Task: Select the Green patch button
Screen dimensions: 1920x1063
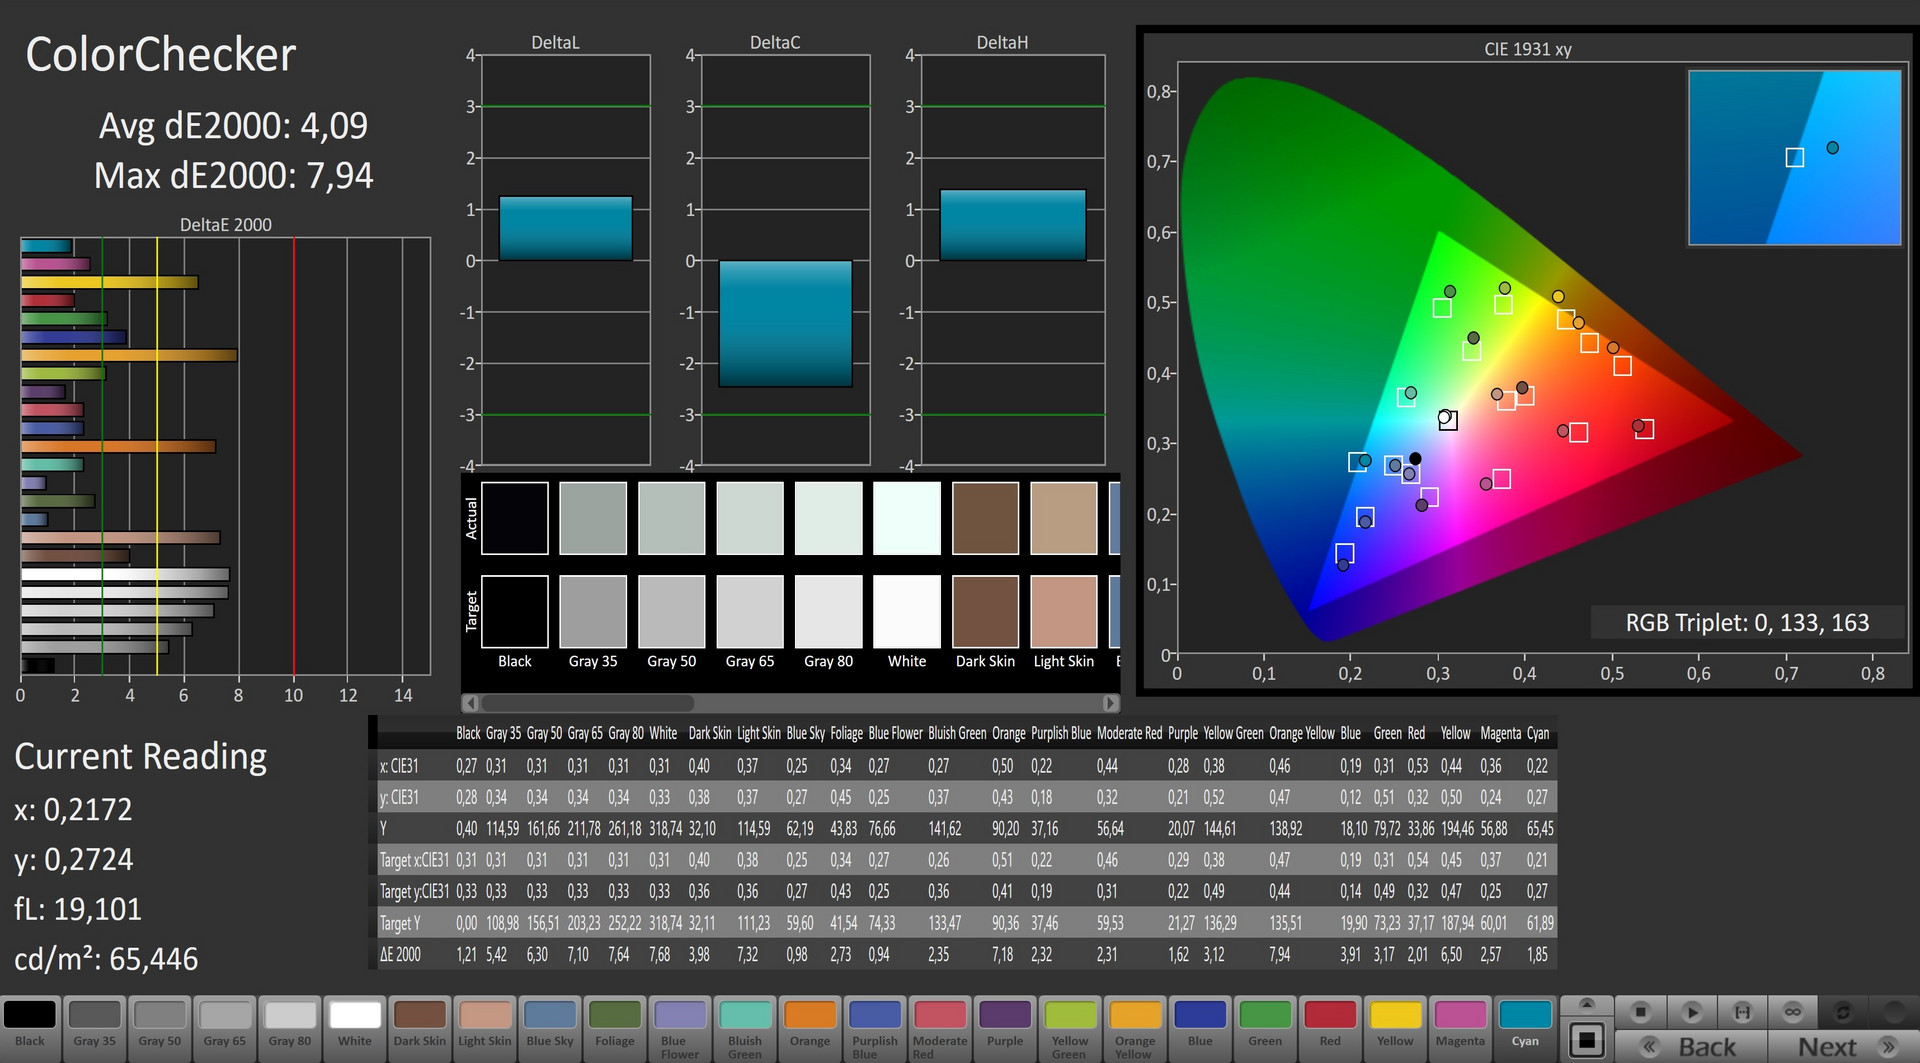Action: 1265,1028
